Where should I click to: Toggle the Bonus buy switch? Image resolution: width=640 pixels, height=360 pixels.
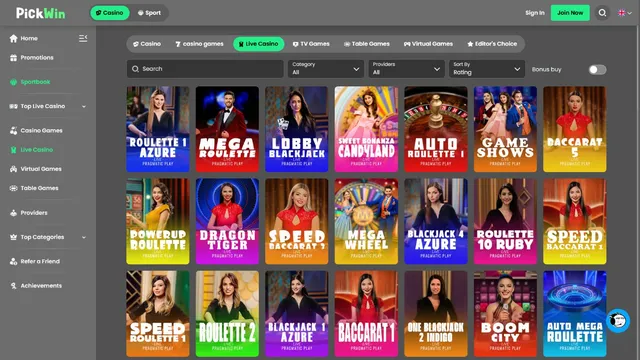(597, 69)
